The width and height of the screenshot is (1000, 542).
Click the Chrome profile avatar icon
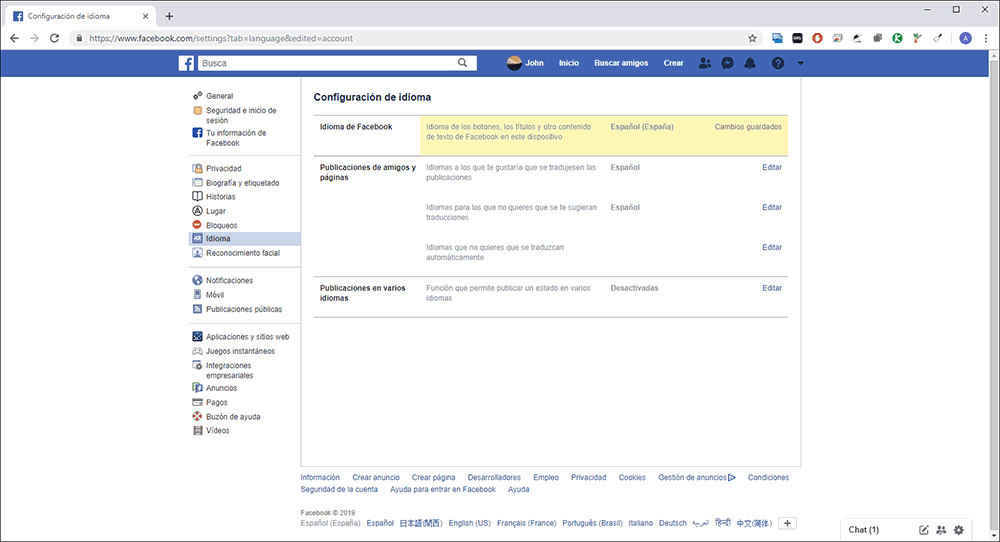tap(966, 38)
